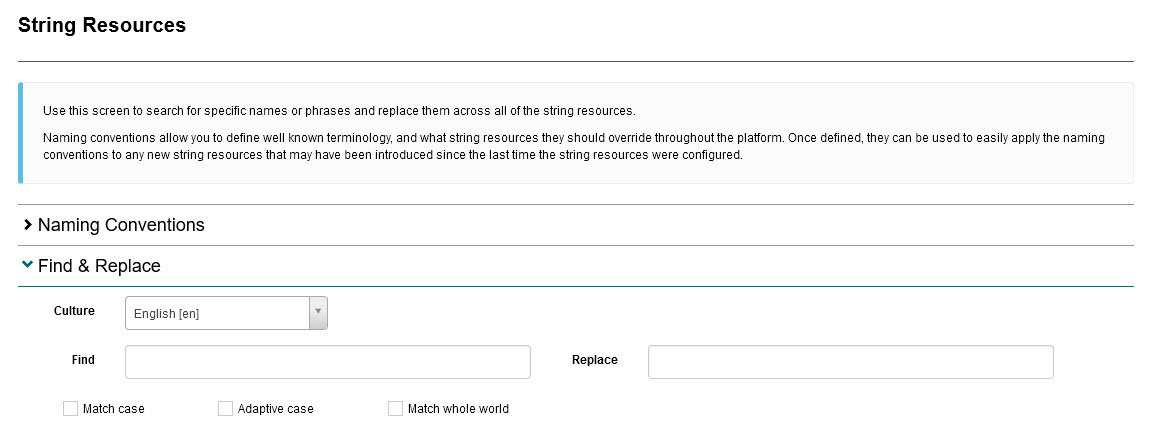Toggle the Find & Replace section heading
Viewport: 1149px width, 447px height.
[x=99, y=266]
